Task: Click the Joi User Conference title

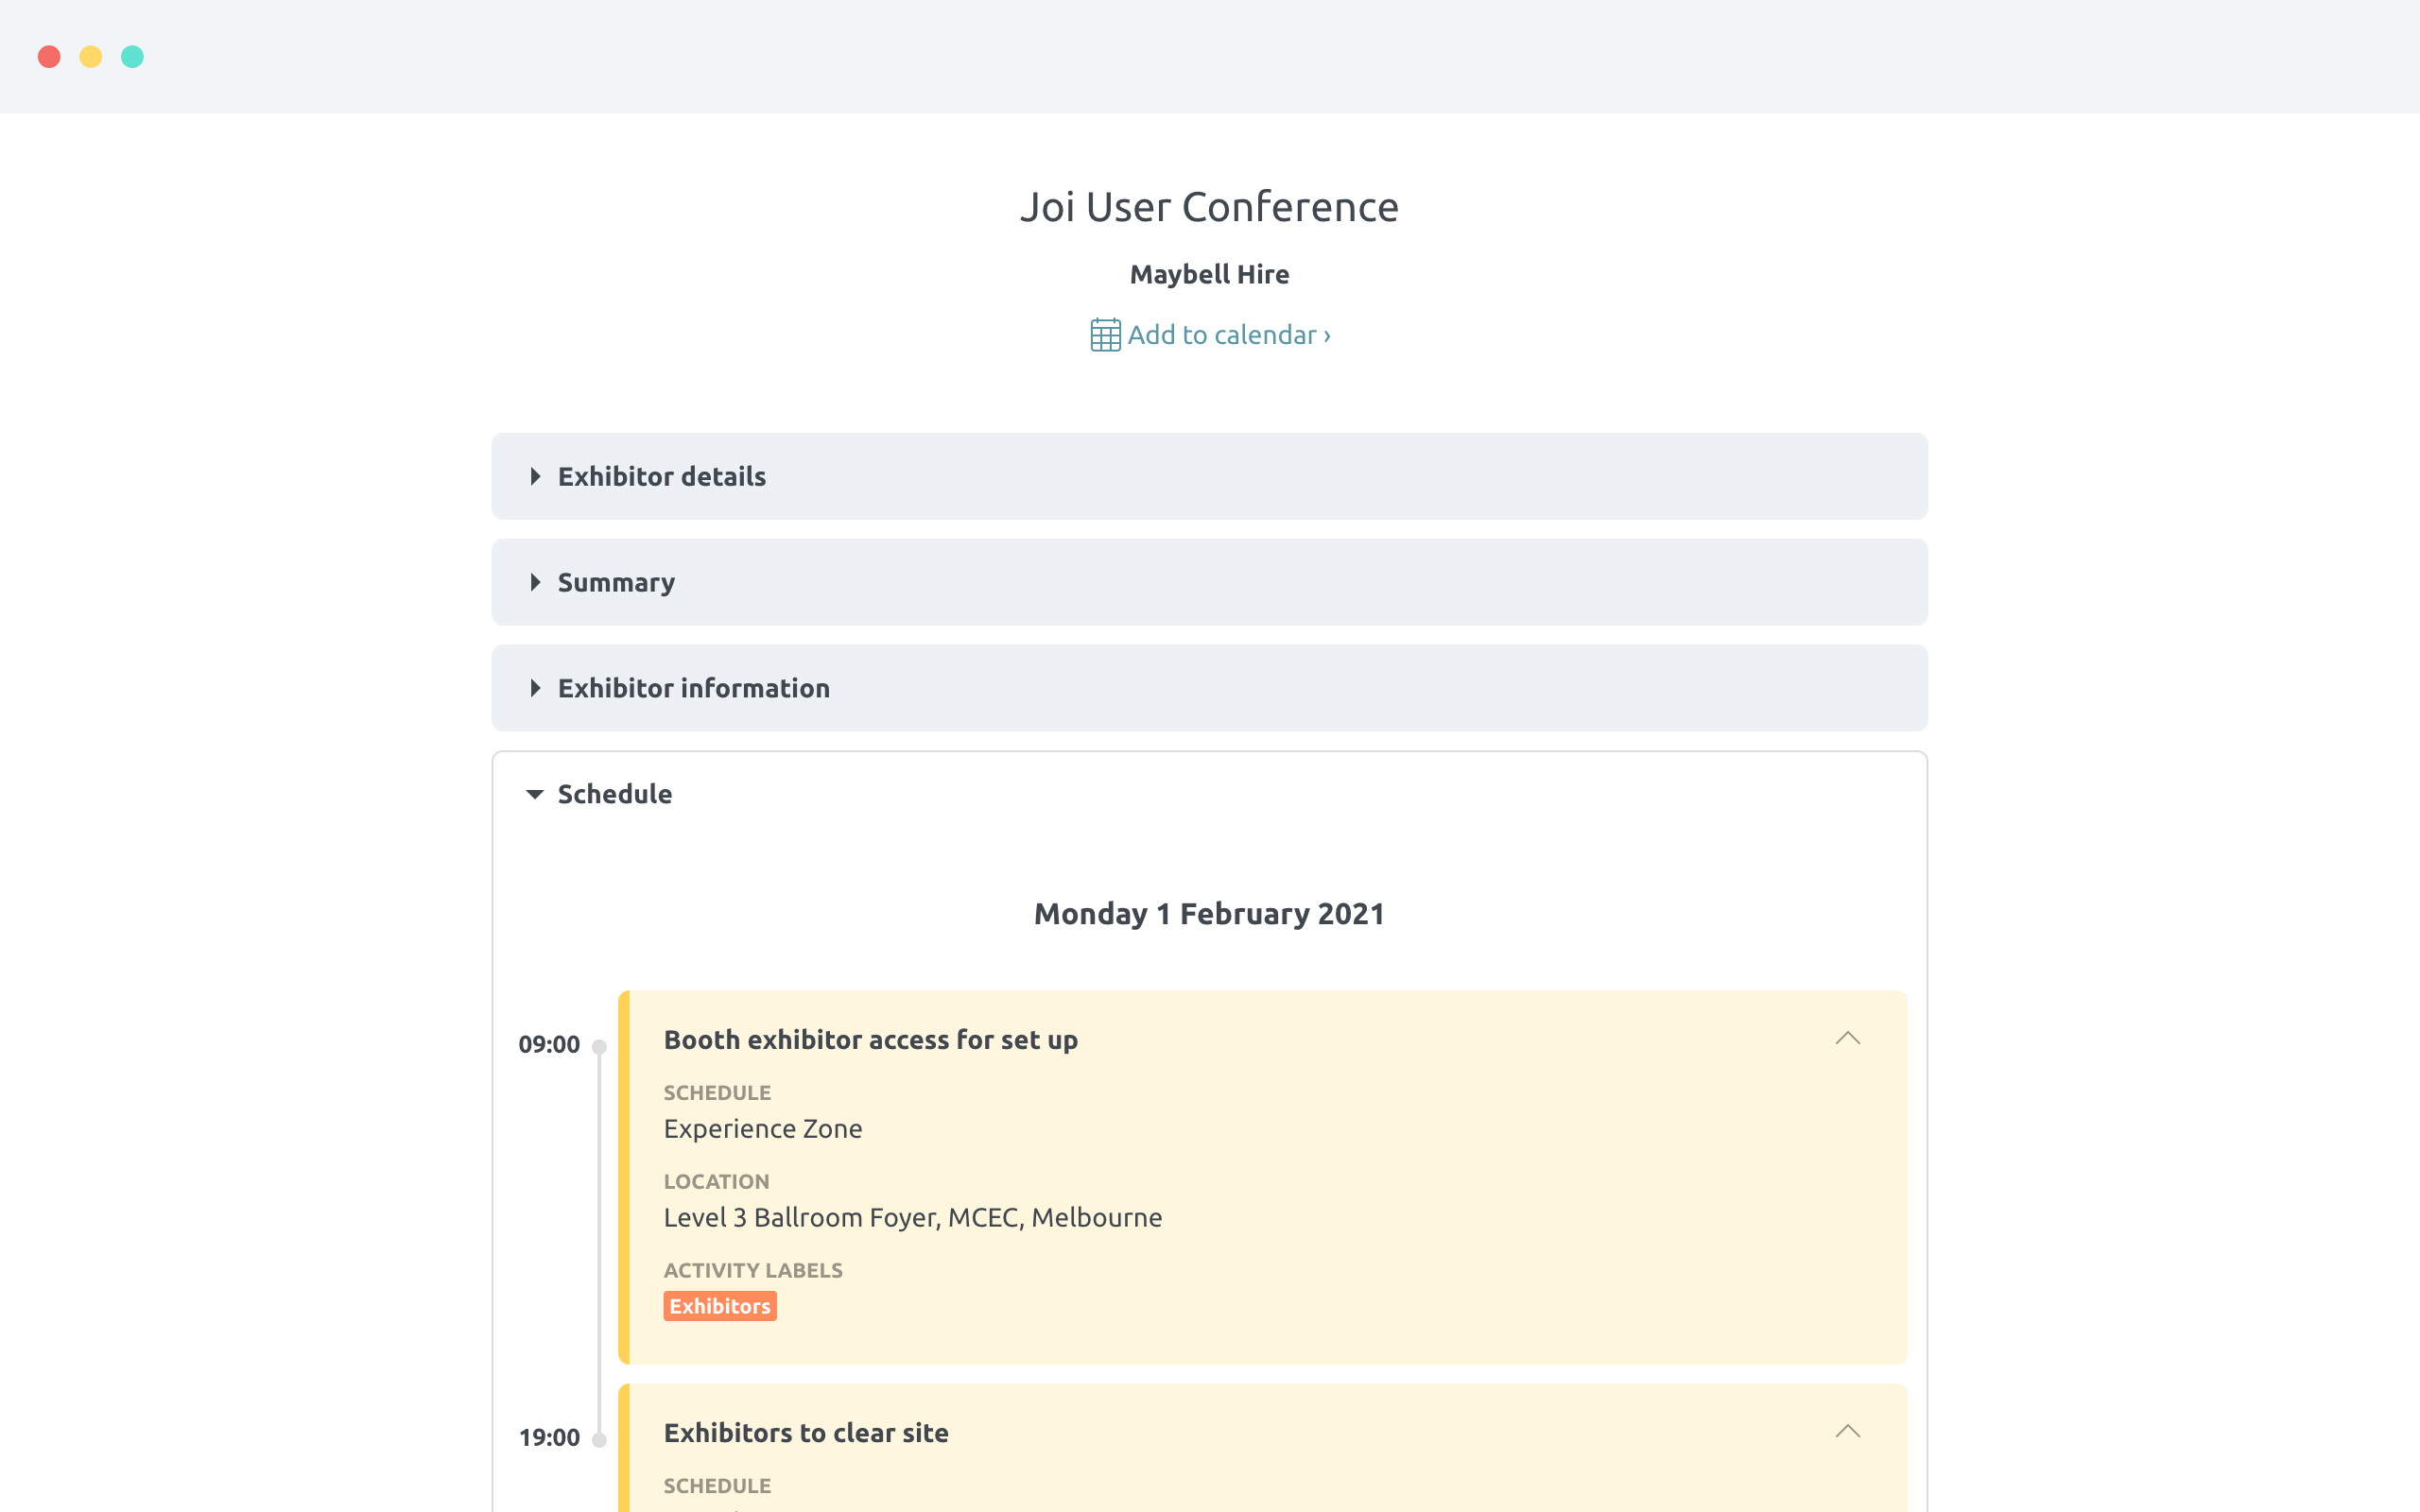Action: (x=1209, y=207)
